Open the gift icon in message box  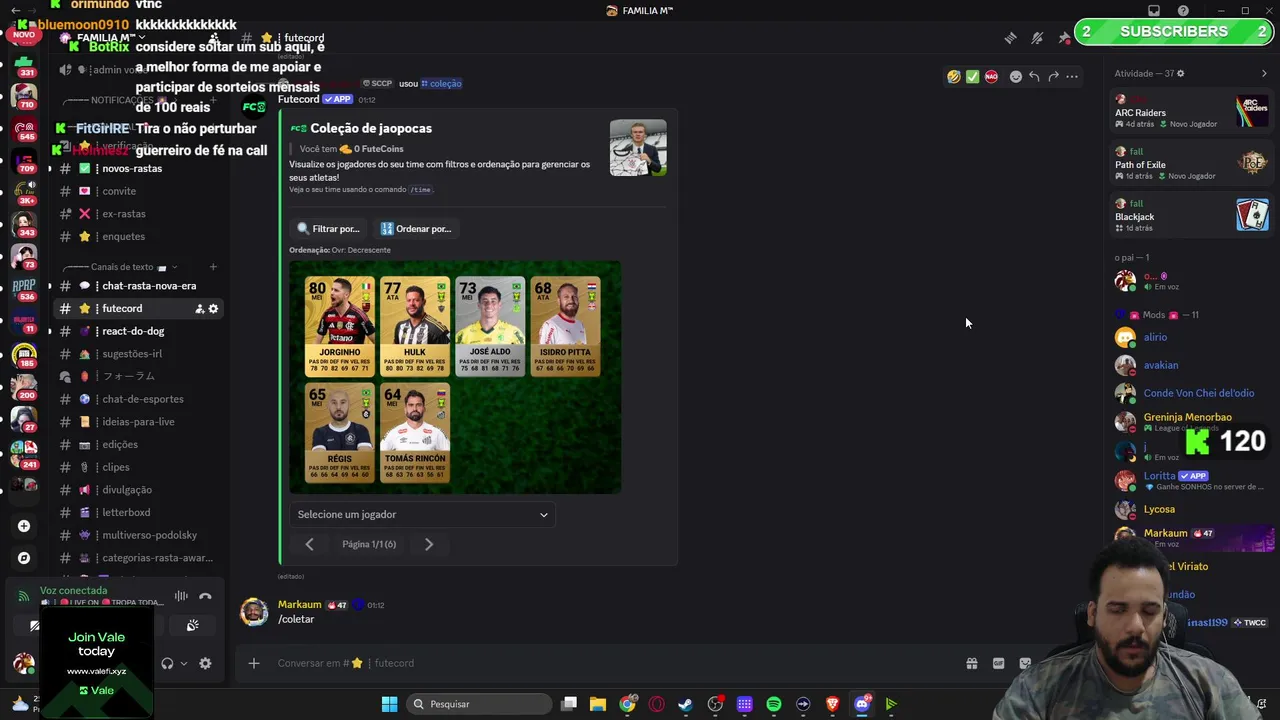tap(971, 663)
